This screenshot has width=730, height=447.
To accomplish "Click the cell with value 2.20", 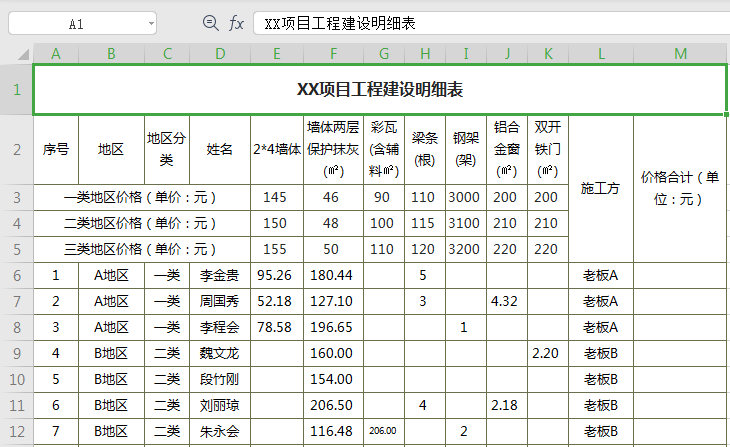I will (x=548, y=353).
